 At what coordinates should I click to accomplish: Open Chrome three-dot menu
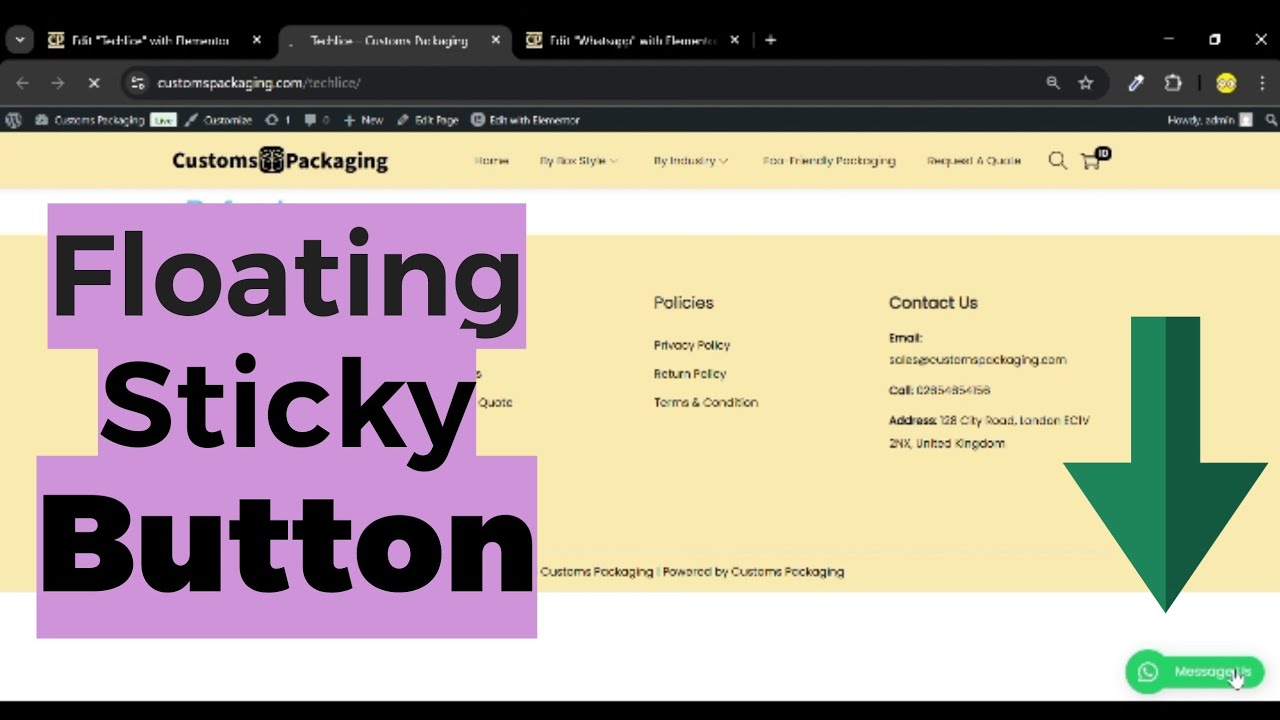[x=1262, y=83]
